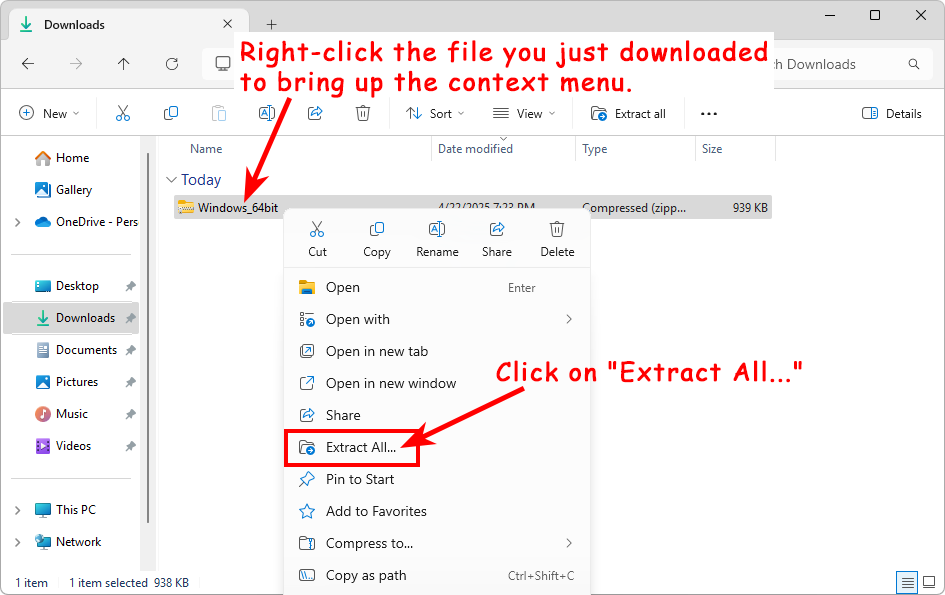Open the Documents folder in sidebar

click(86, 350)
